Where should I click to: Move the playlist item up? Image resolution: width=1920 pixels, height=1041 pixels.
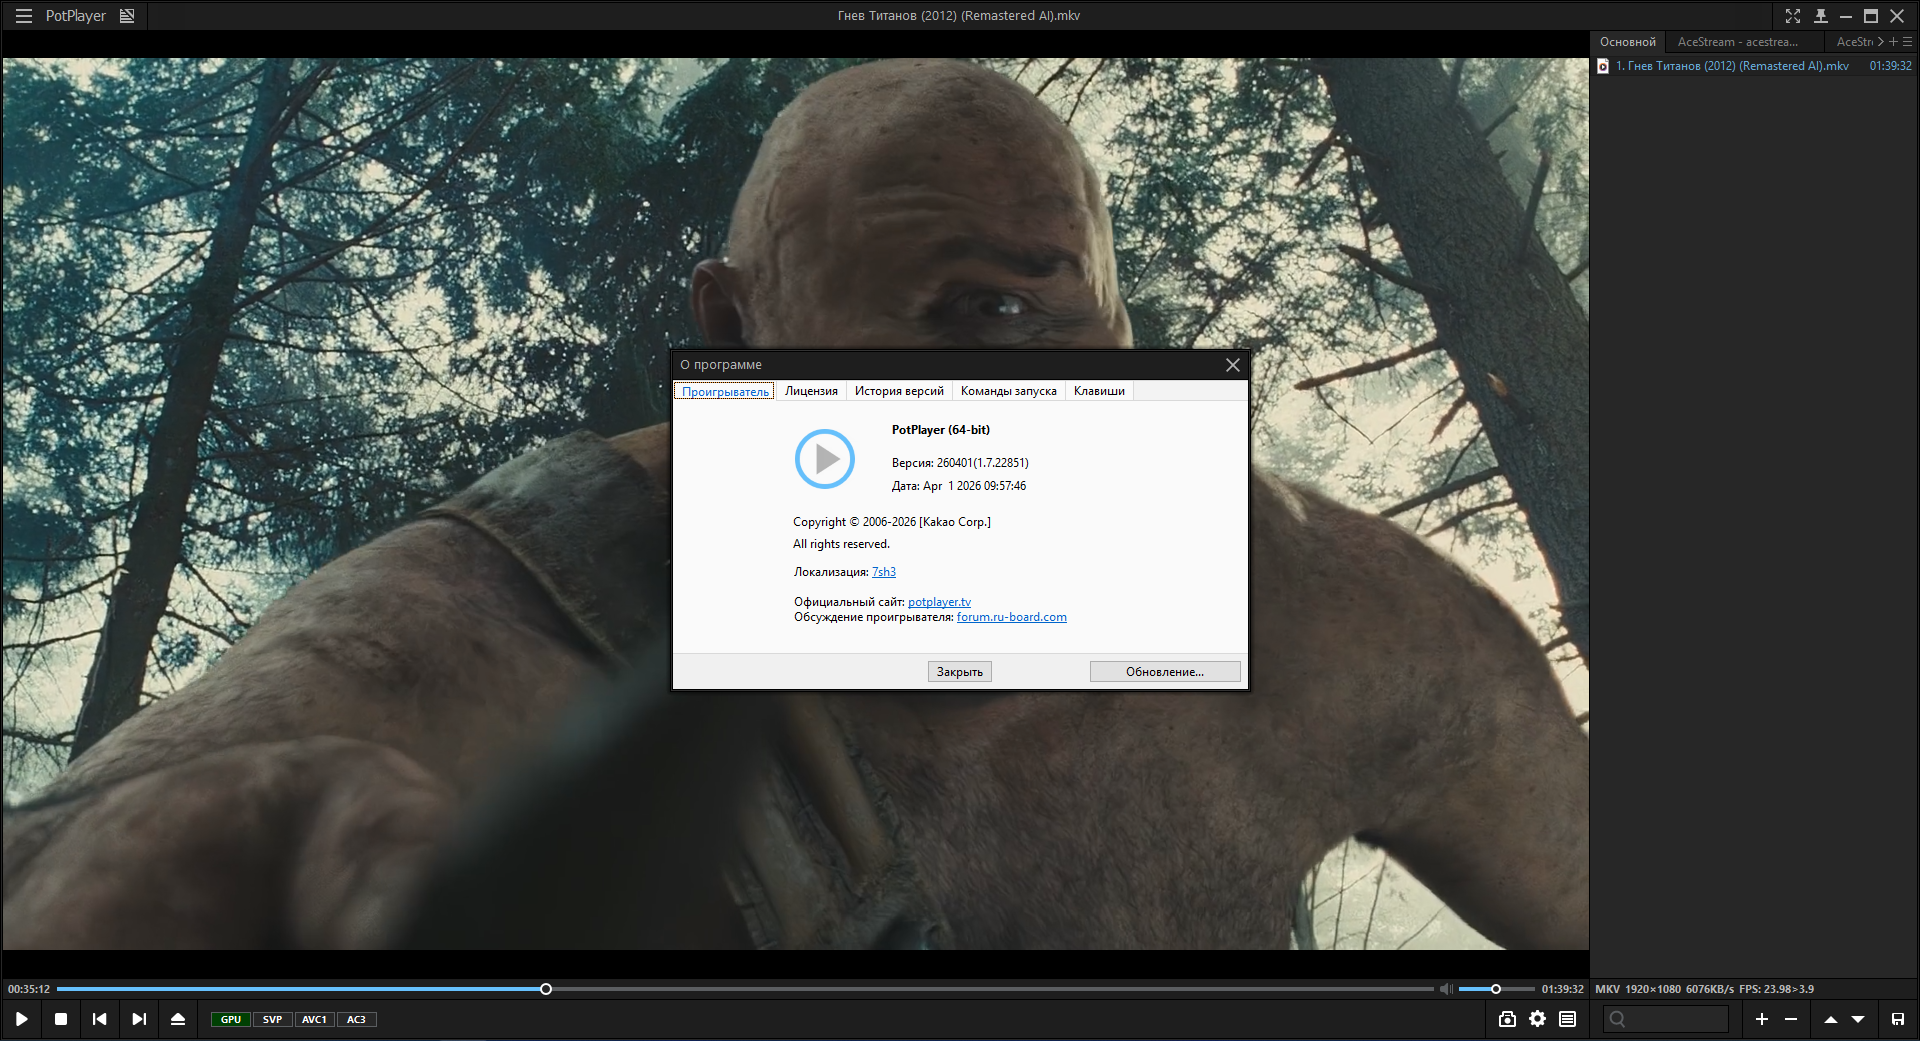[1830, 1019]
